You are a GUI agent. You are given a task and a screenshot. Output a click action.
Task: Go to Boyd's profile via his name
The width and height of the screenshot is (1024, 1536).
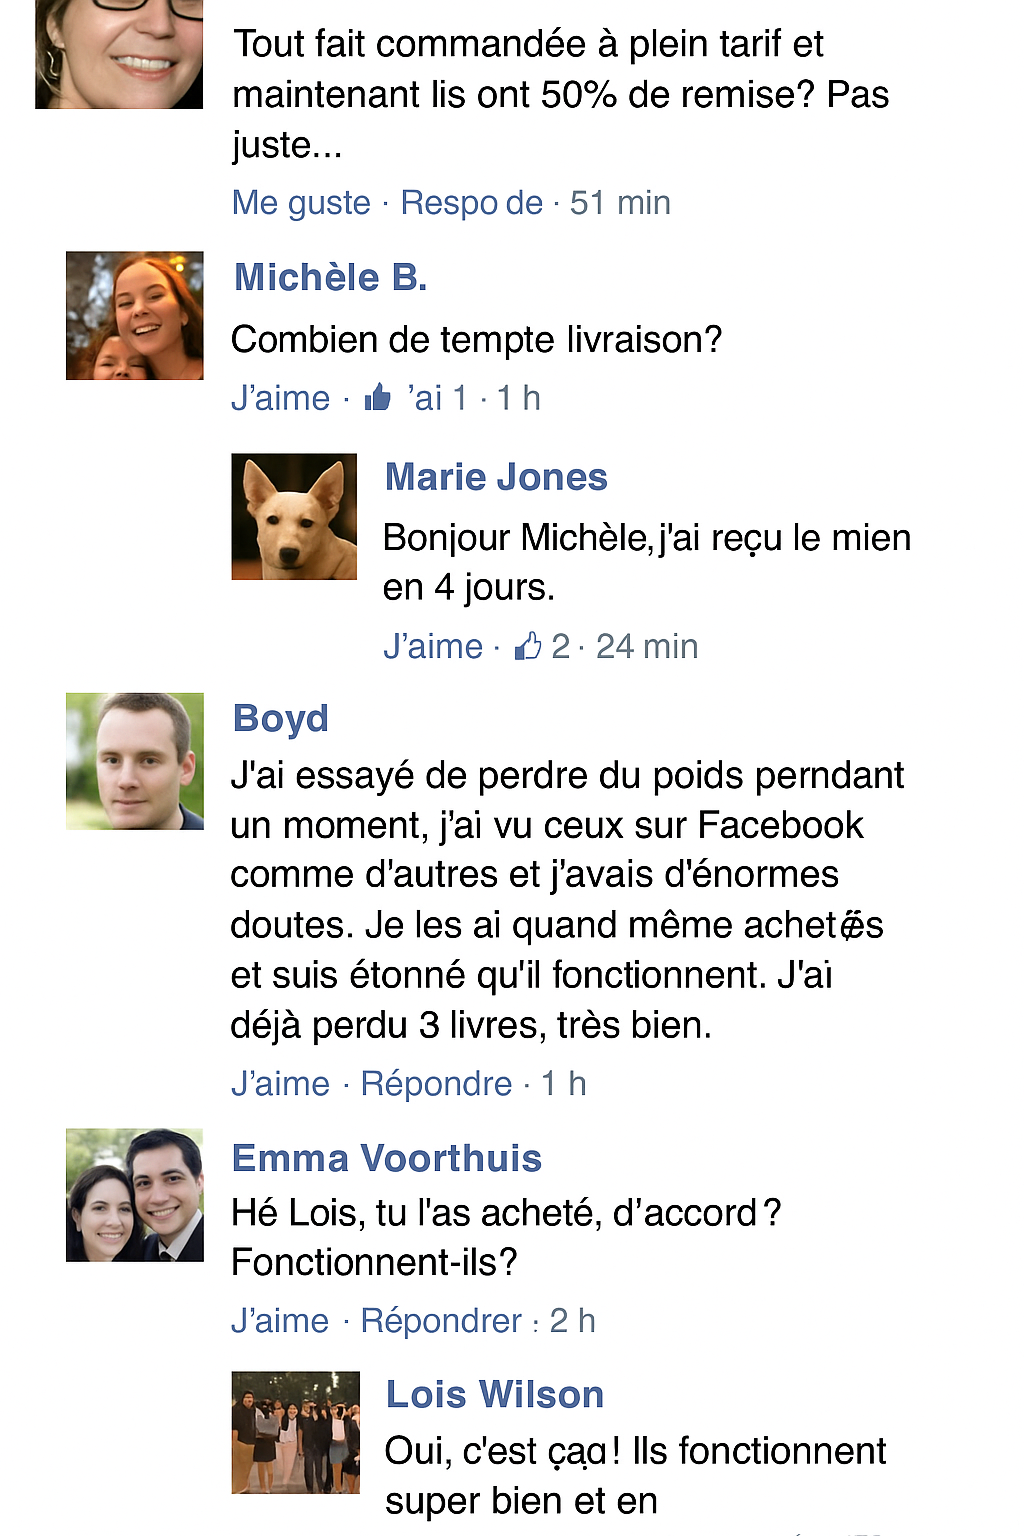[280, 718]
